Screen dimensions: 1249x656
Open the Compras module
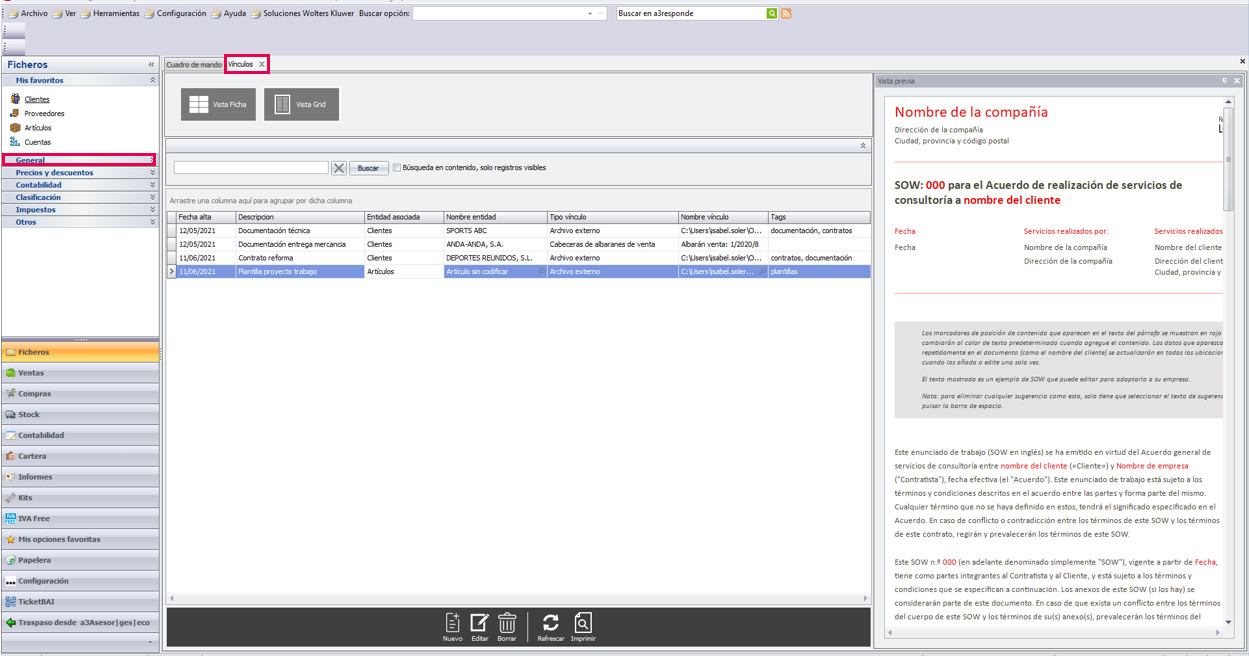[x=80, y=393]
